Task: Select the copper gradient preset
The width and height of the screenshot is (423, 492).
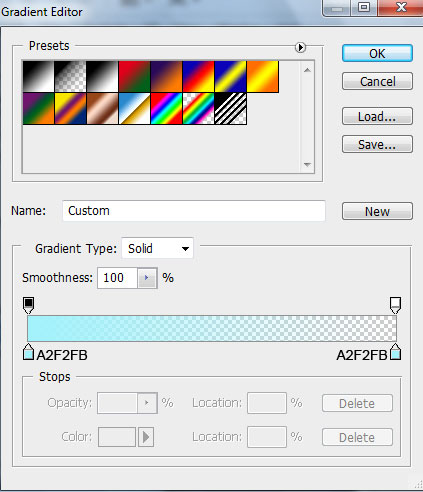Action: 102,109
